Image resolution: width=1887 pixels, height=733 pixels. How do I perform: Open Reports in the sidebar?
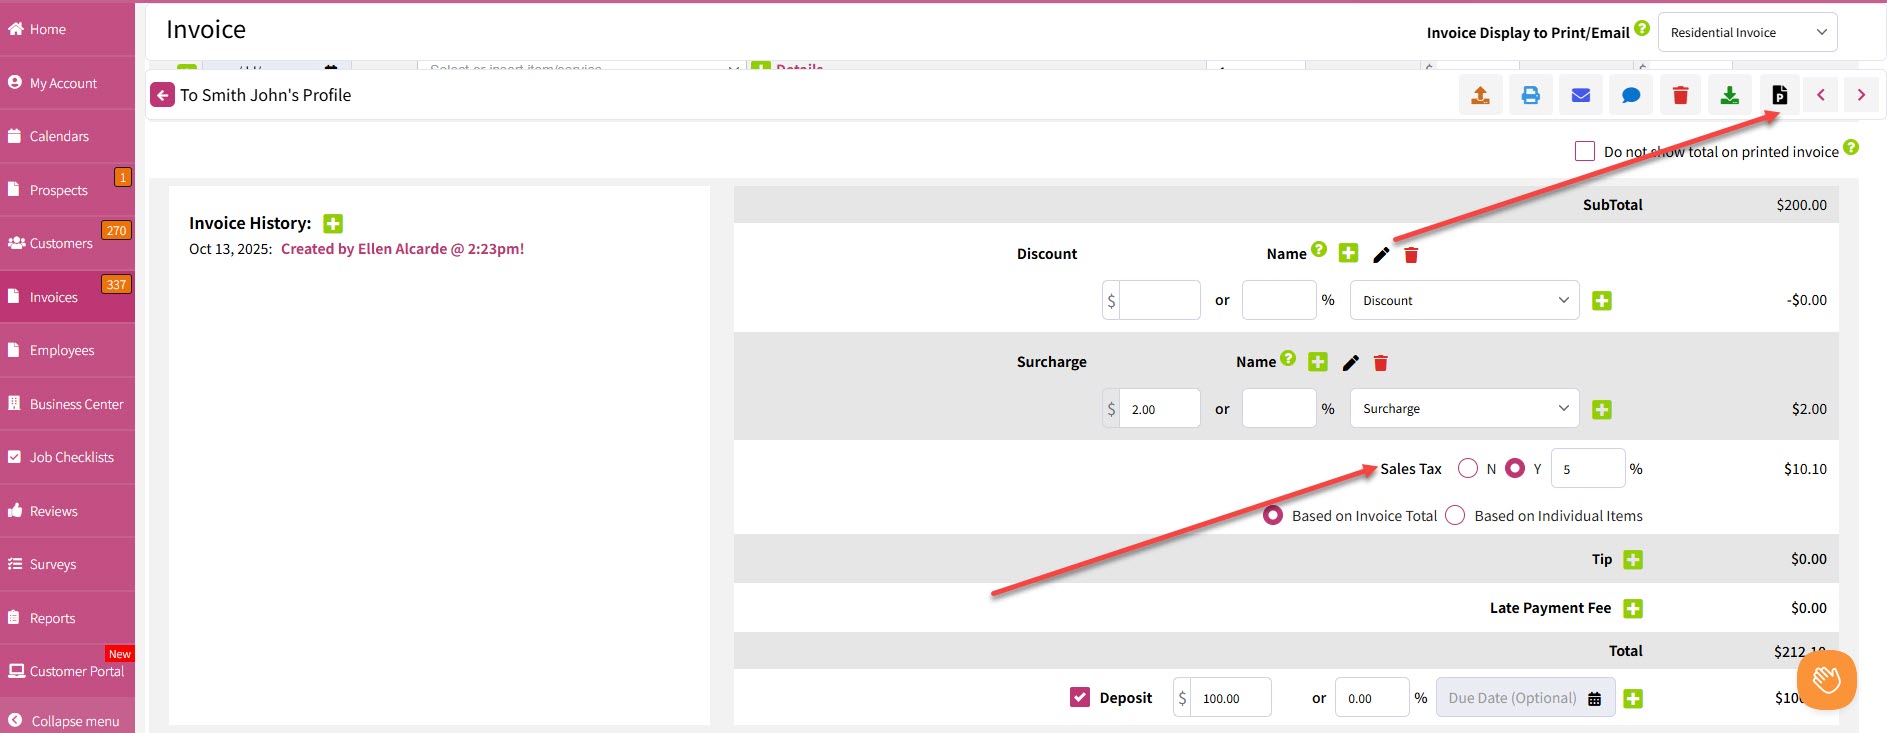click(67, 618)
